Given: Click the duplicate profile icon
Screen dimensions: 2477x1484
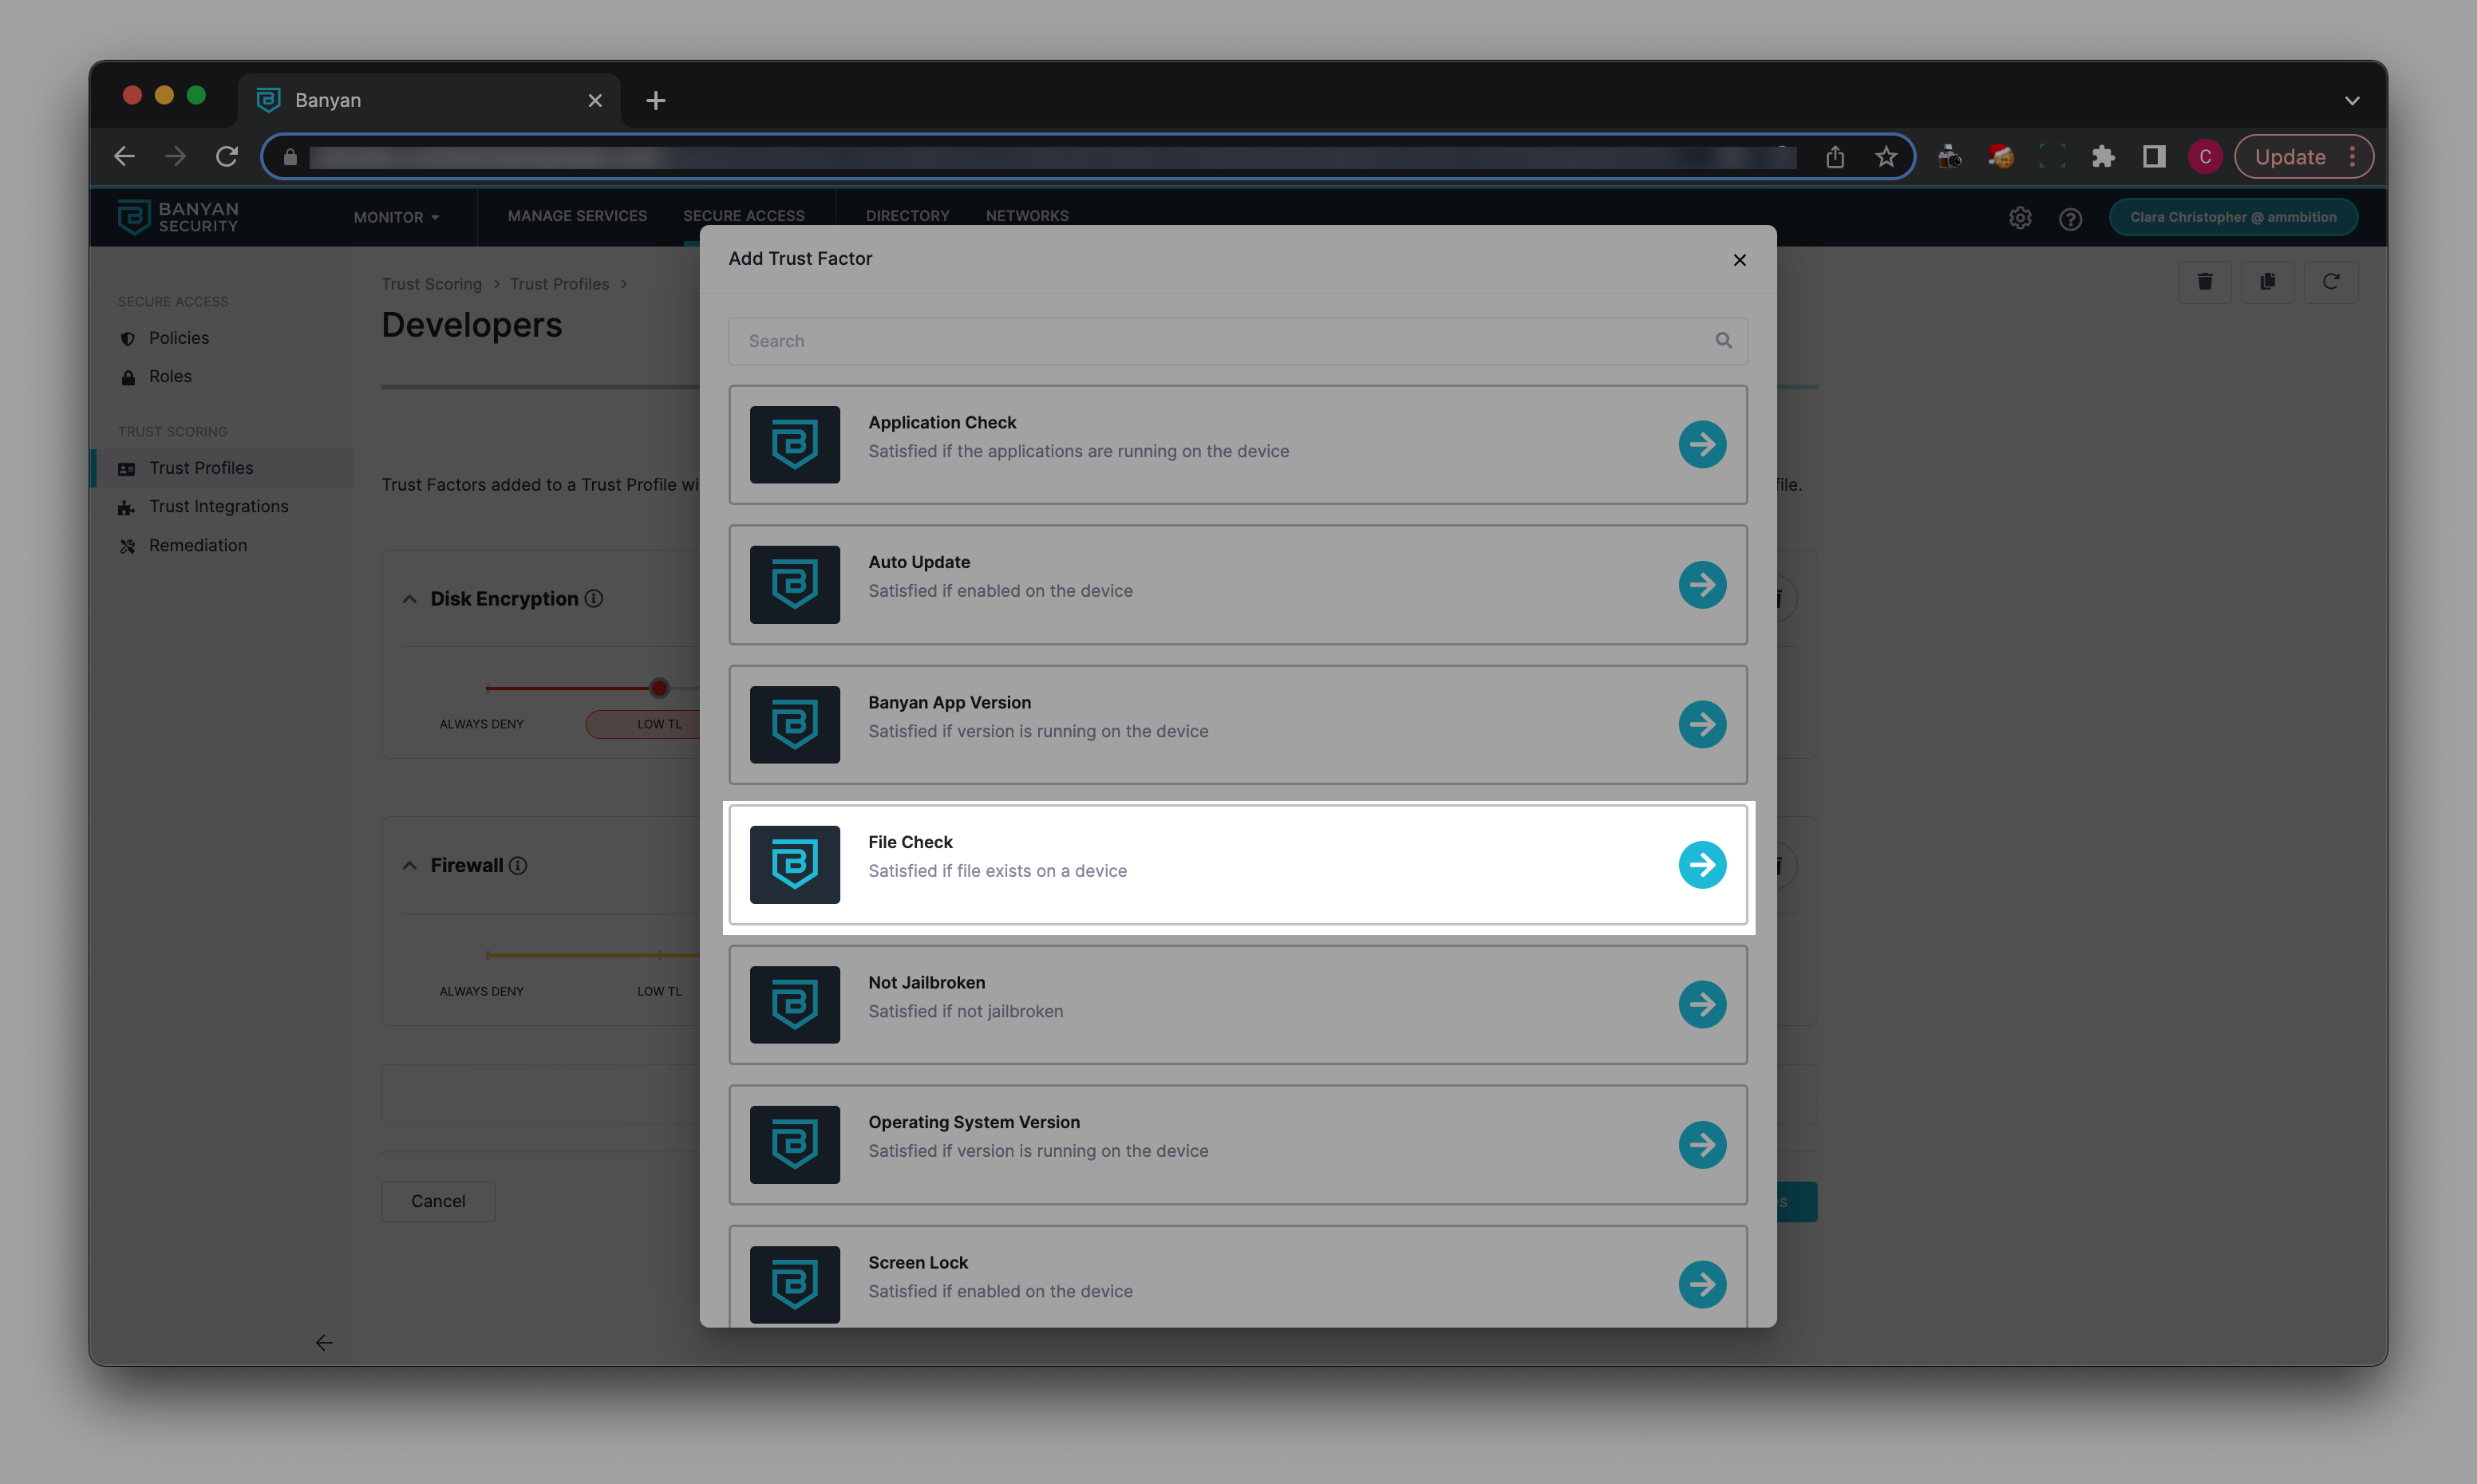Looking at the screenshot, I should pos(2267,282).
